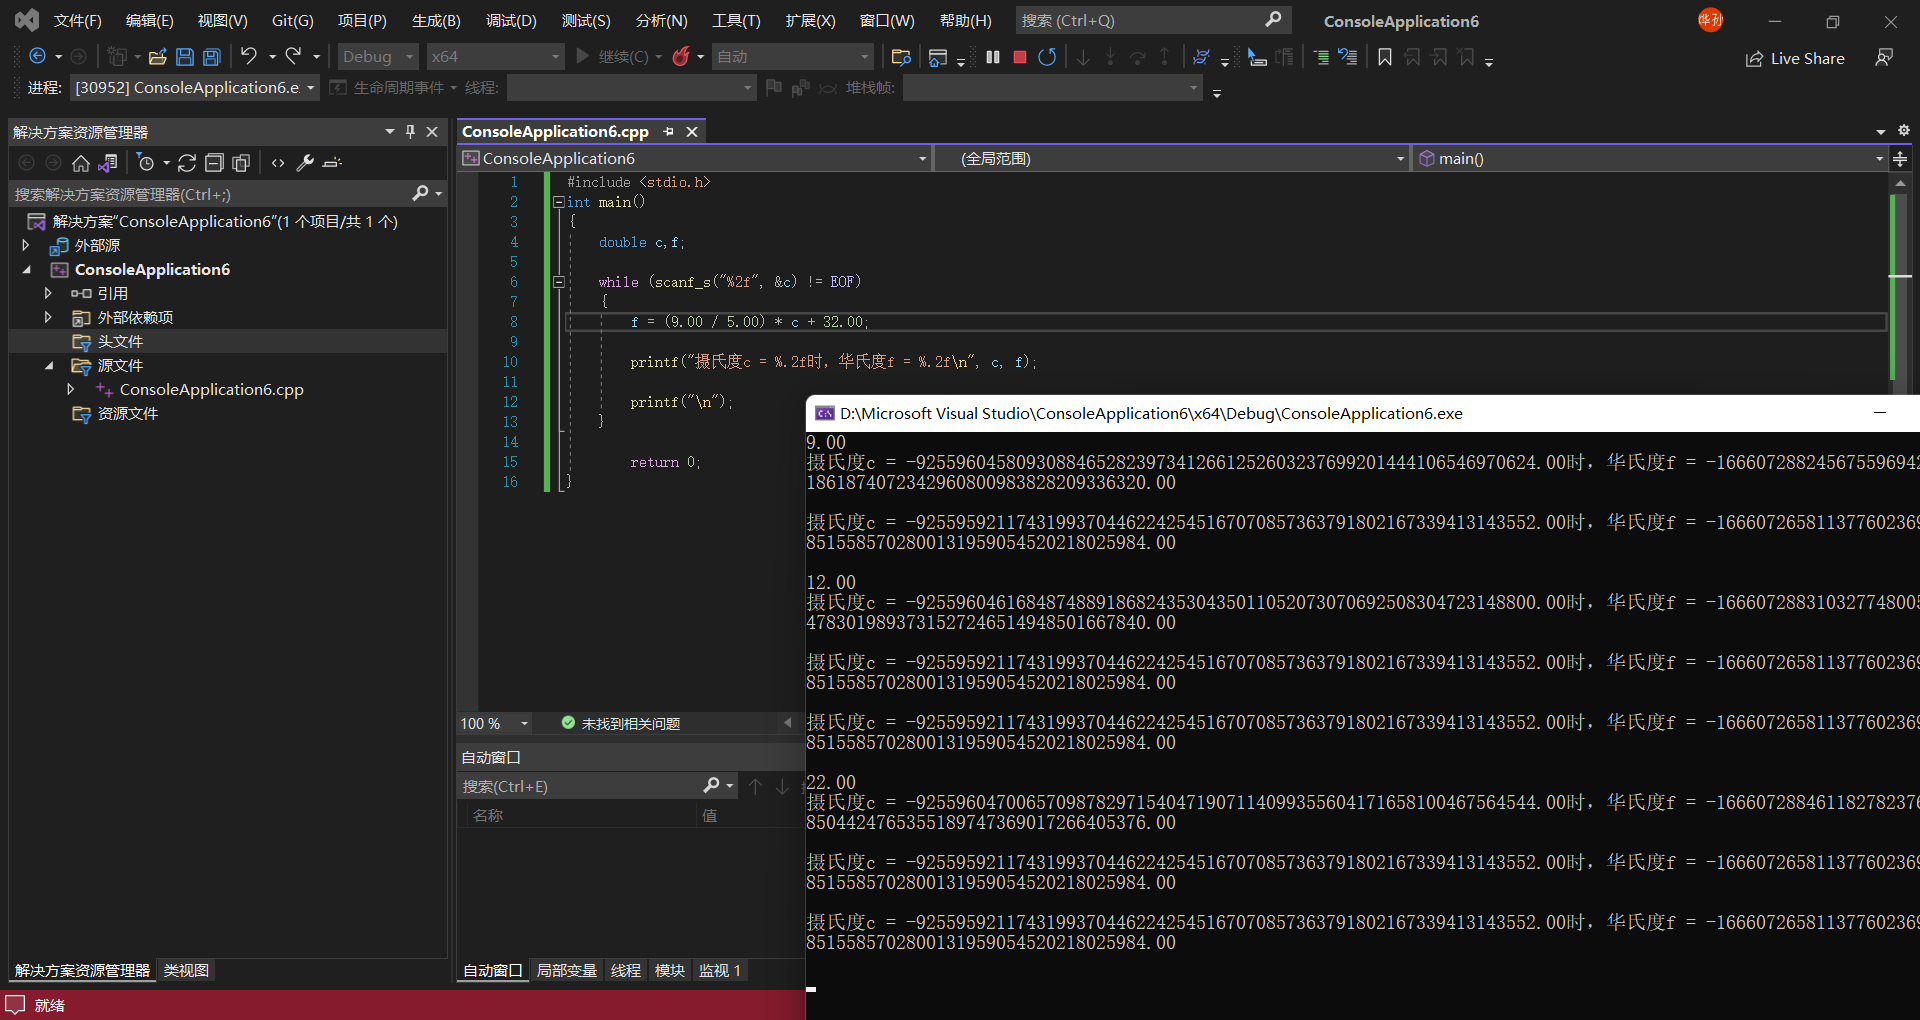Image resolution: width=1920 pixels, height=1020 pixels.
Task: Collapse the main function code block
Action: pyautogui.click(x=559, y=202)
